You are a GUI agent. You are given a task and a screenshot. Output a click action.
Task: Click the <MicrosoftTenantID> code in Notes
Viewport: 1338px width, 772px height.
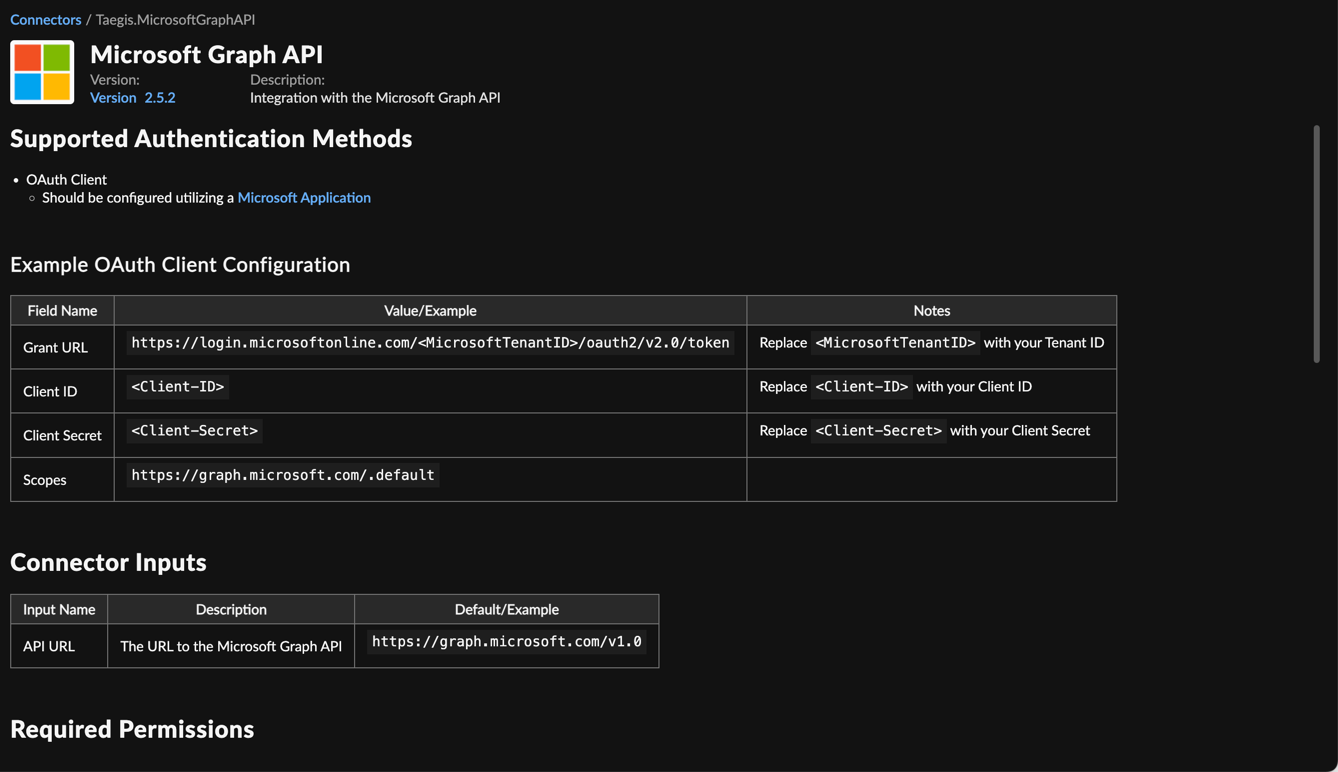coord(895,342)
